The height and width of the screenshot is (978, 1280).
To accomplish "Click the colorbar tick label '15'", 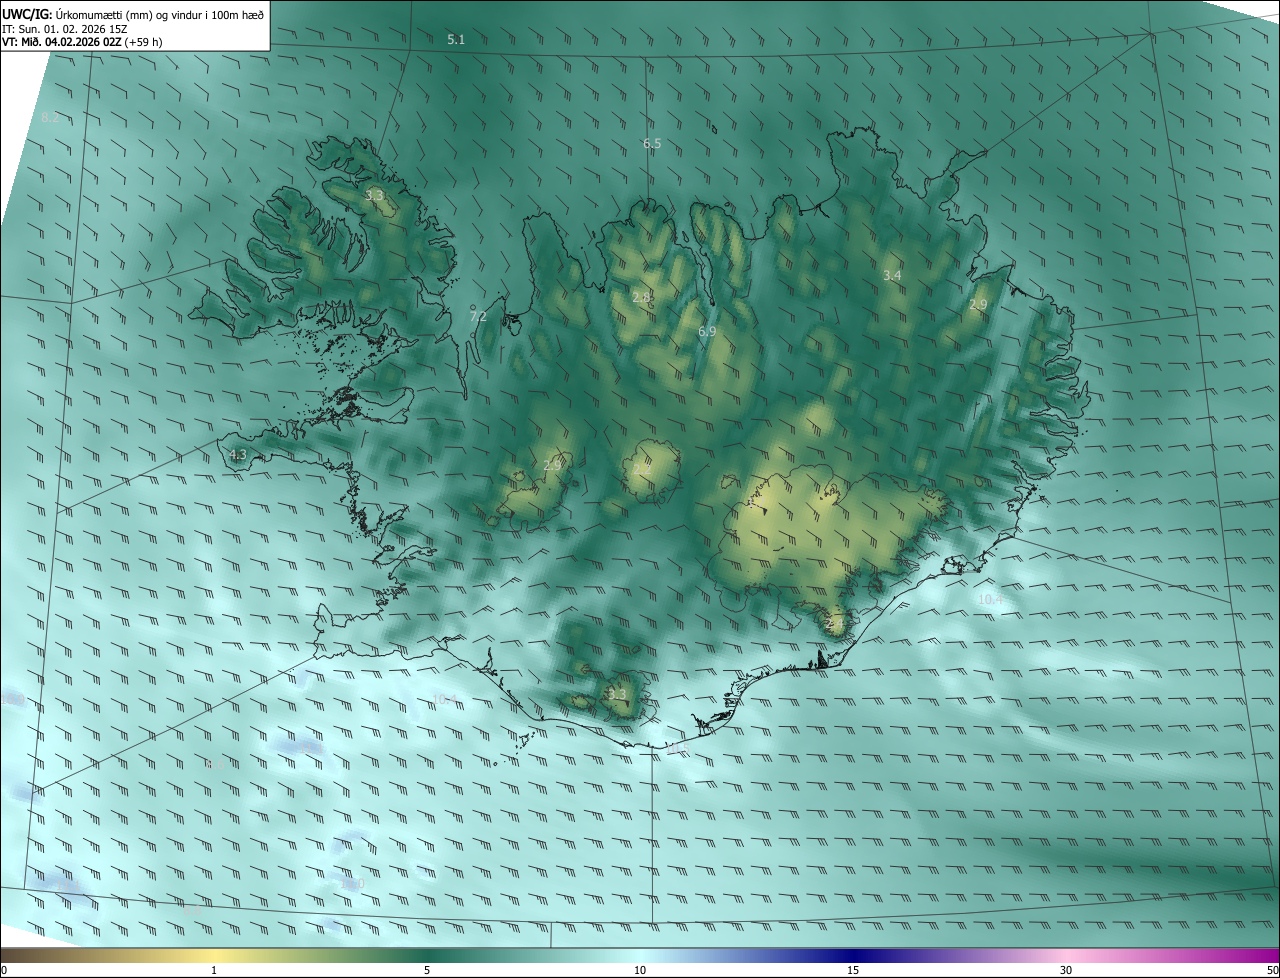I will click(853, 970).
